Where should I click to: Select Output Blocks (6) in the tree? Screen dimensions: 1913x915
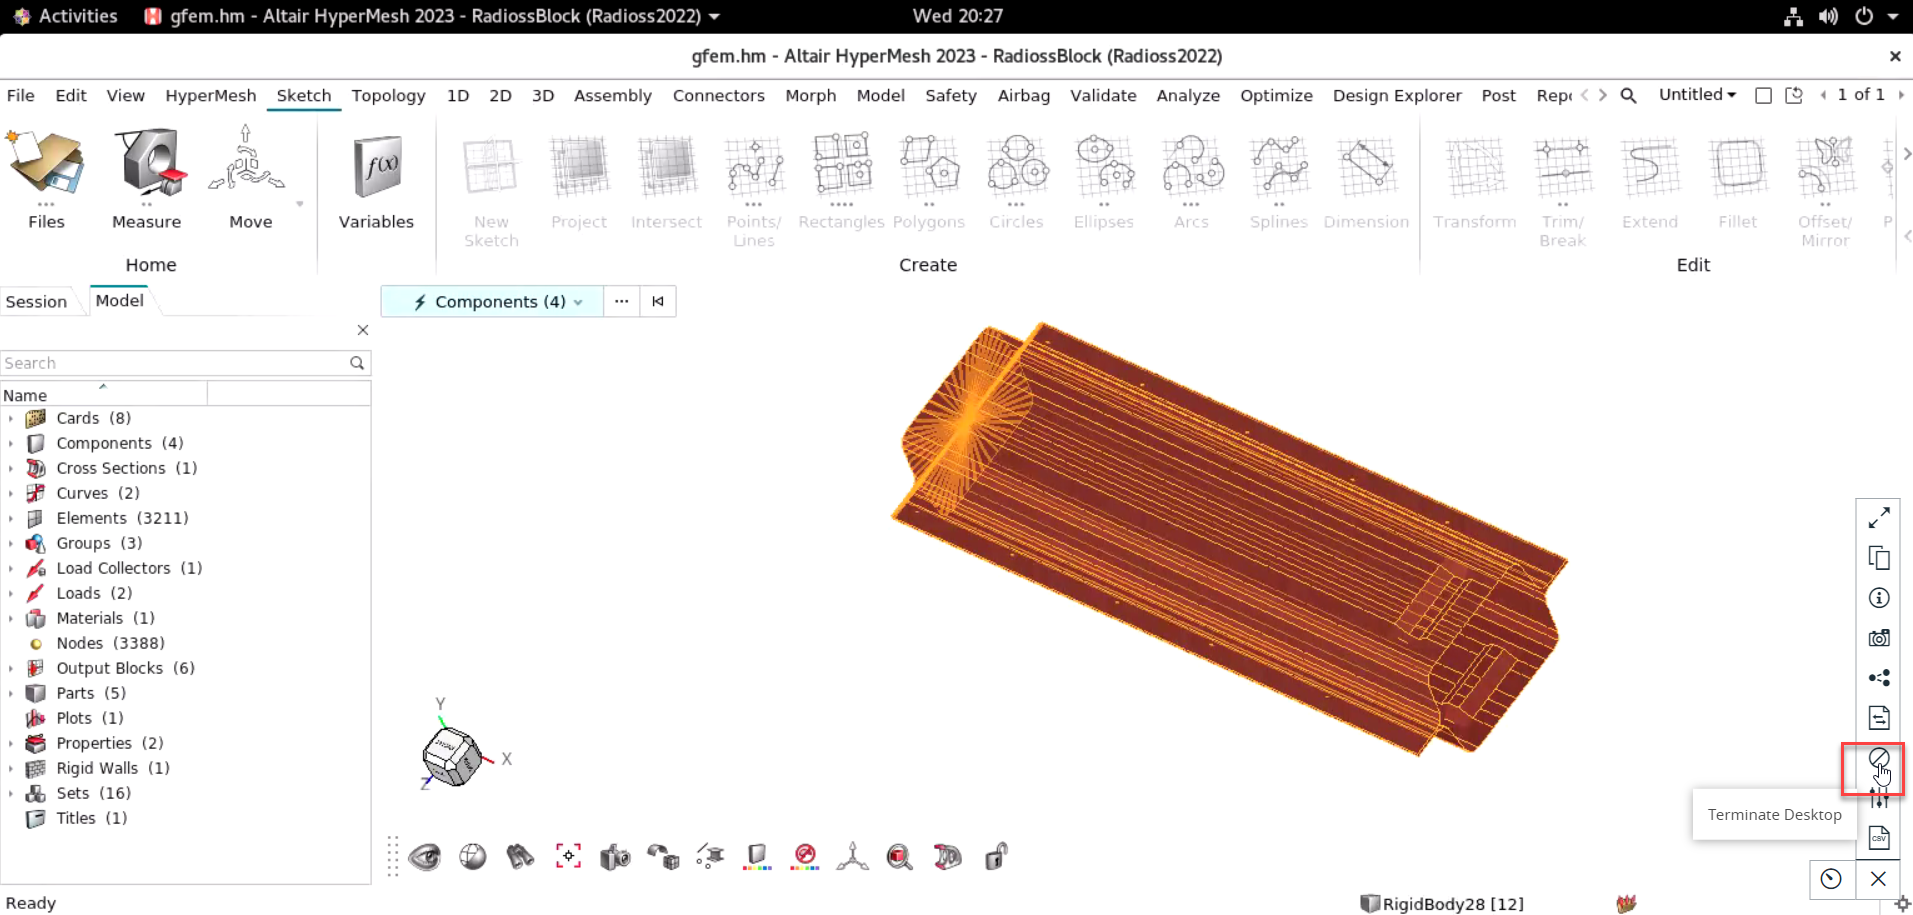[x=125, y=668]
